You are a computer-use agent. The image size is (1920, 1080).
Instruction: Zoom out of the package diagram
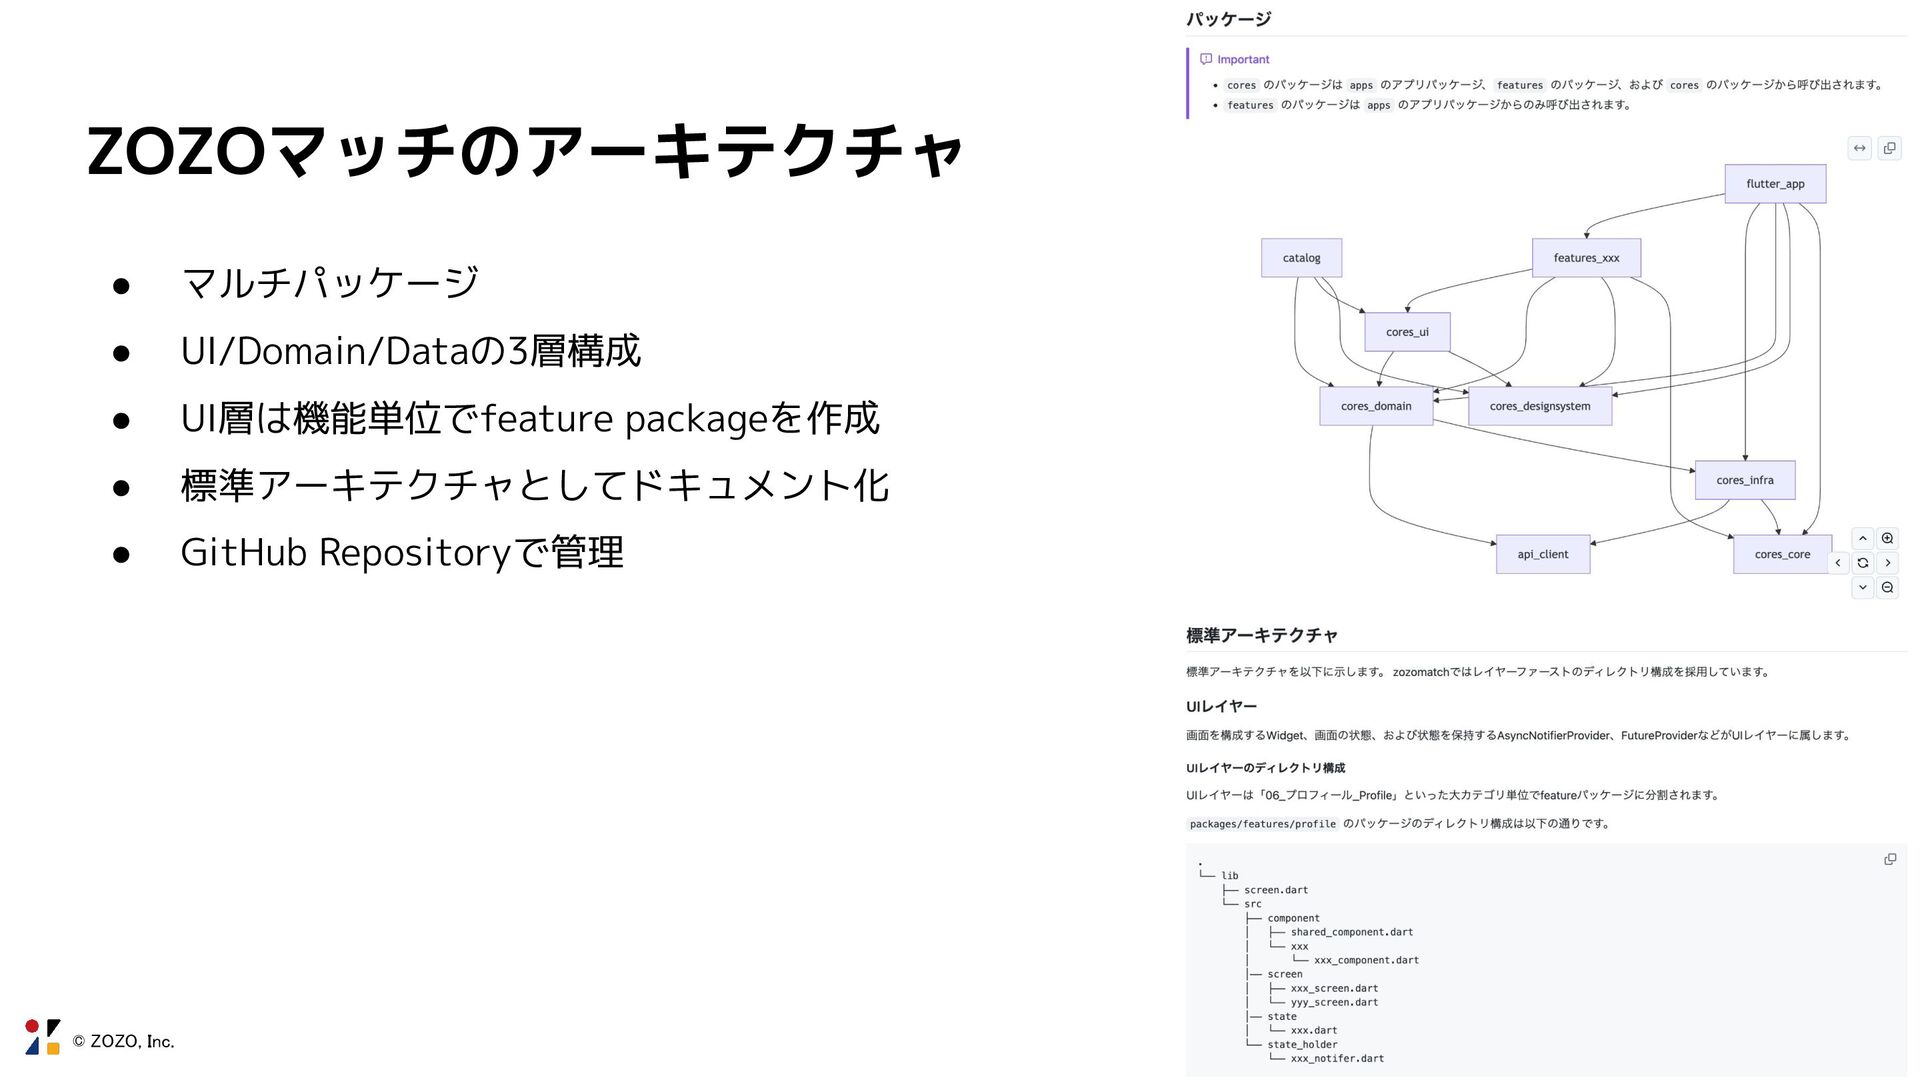[x=1887, y=588]
